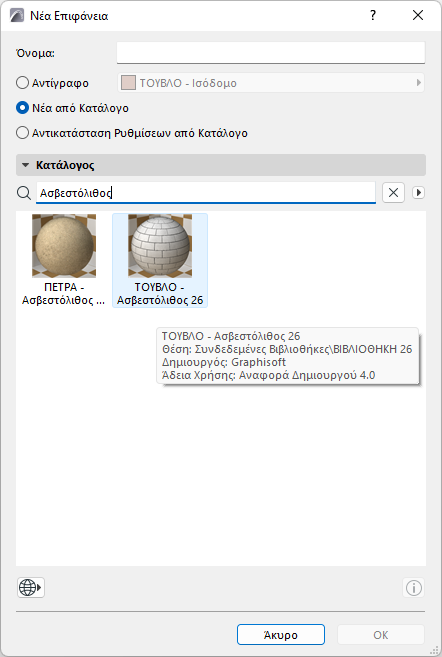Choose Αντικατάσταση Ρυθμίσεων από Κατάλογο radio option
This screenshot has height=657, width=442.
(22, 133)
